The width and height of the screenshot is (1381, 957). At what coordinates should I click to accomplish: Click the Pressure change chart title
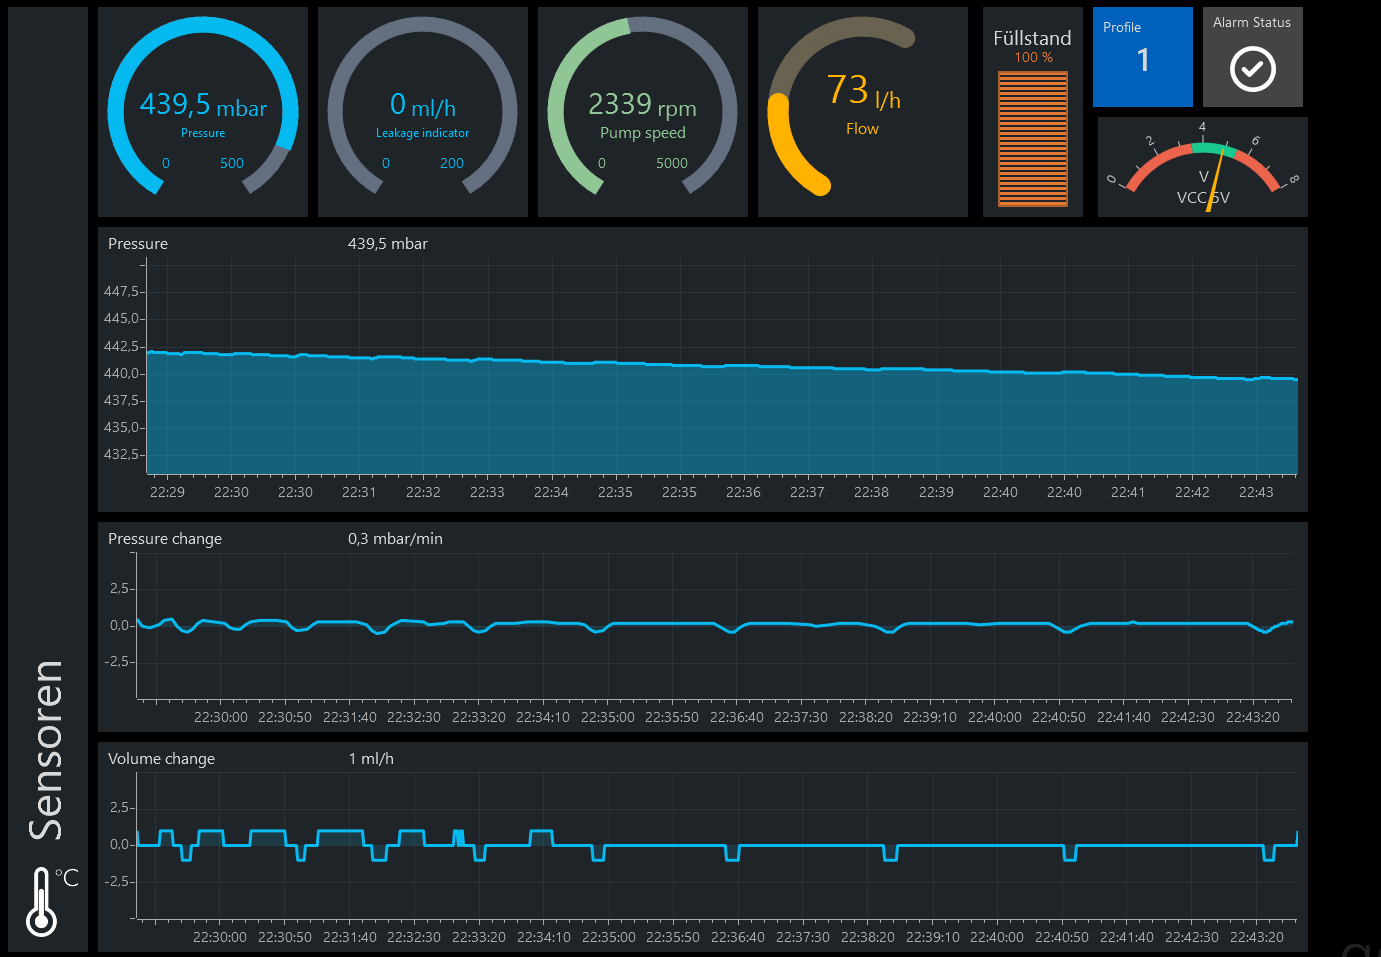165,539
